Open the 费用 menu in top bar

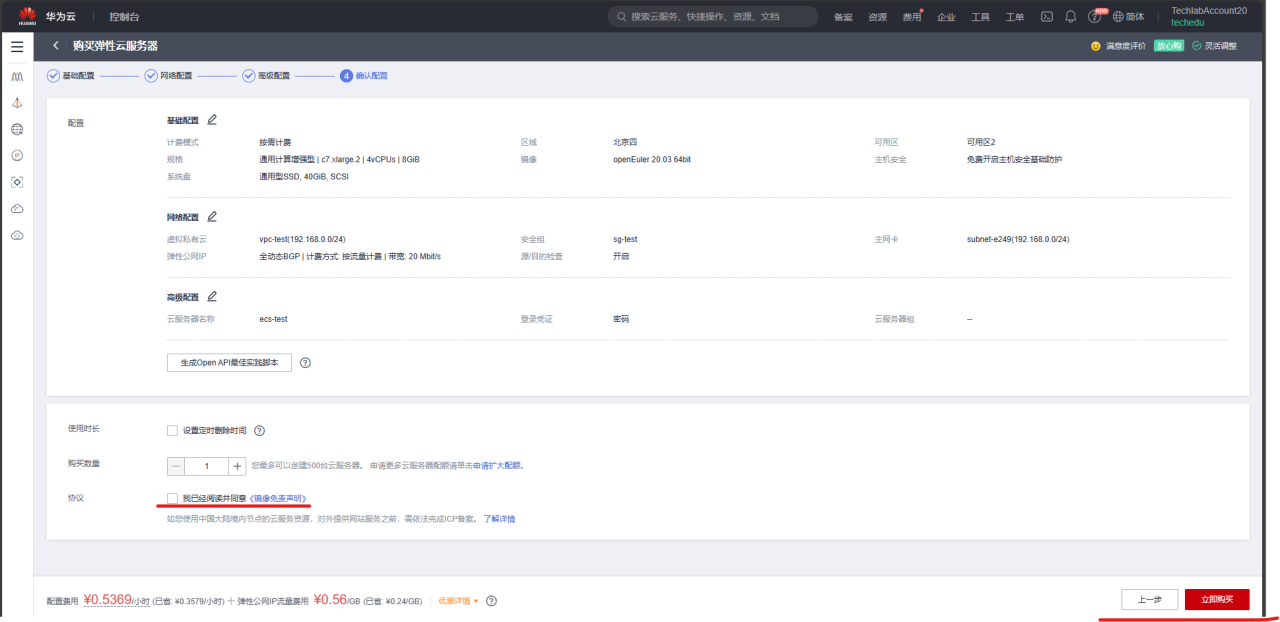pyautogui.click(x=911, y=17)
